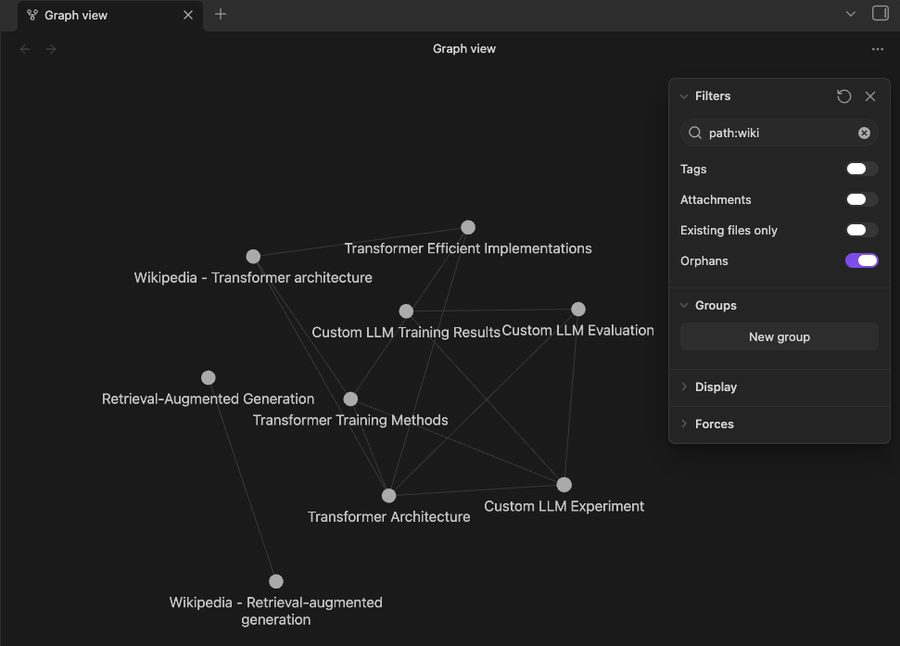Collapse the Filters section
The width and height of the screenshot is (900, 646).
click(684, 96)
